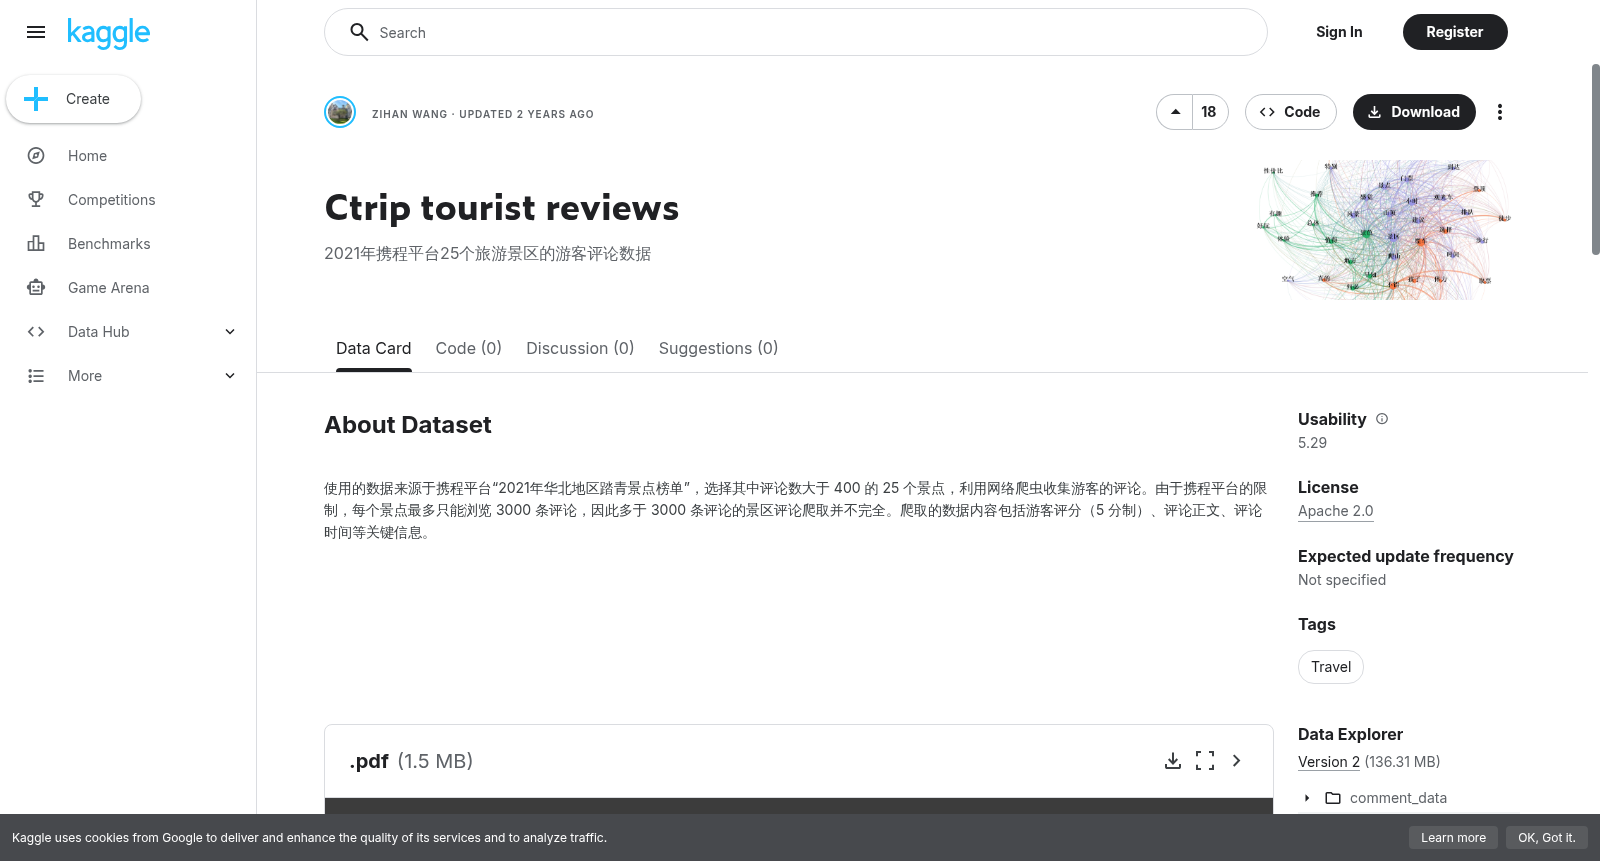This screenshot has height=861, width=1600.
Task: Click the Register button
Action: tap(1455, 32)
